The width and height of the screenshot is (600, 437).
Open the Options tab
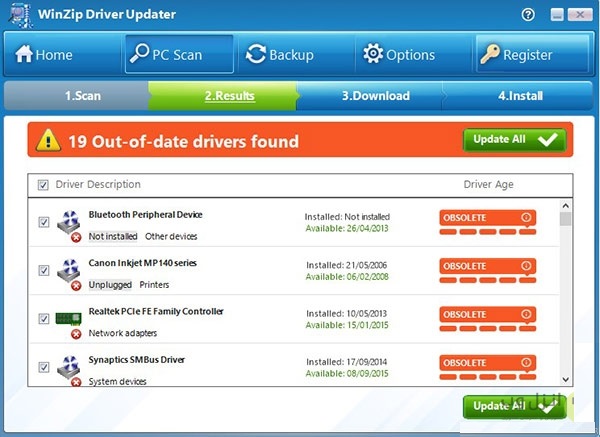(399, 55)
